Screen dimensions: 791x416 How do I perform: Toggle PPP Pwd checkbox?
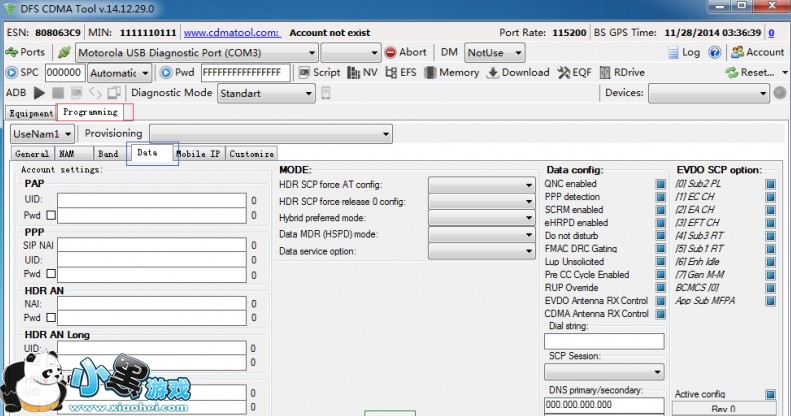point(51,273)
